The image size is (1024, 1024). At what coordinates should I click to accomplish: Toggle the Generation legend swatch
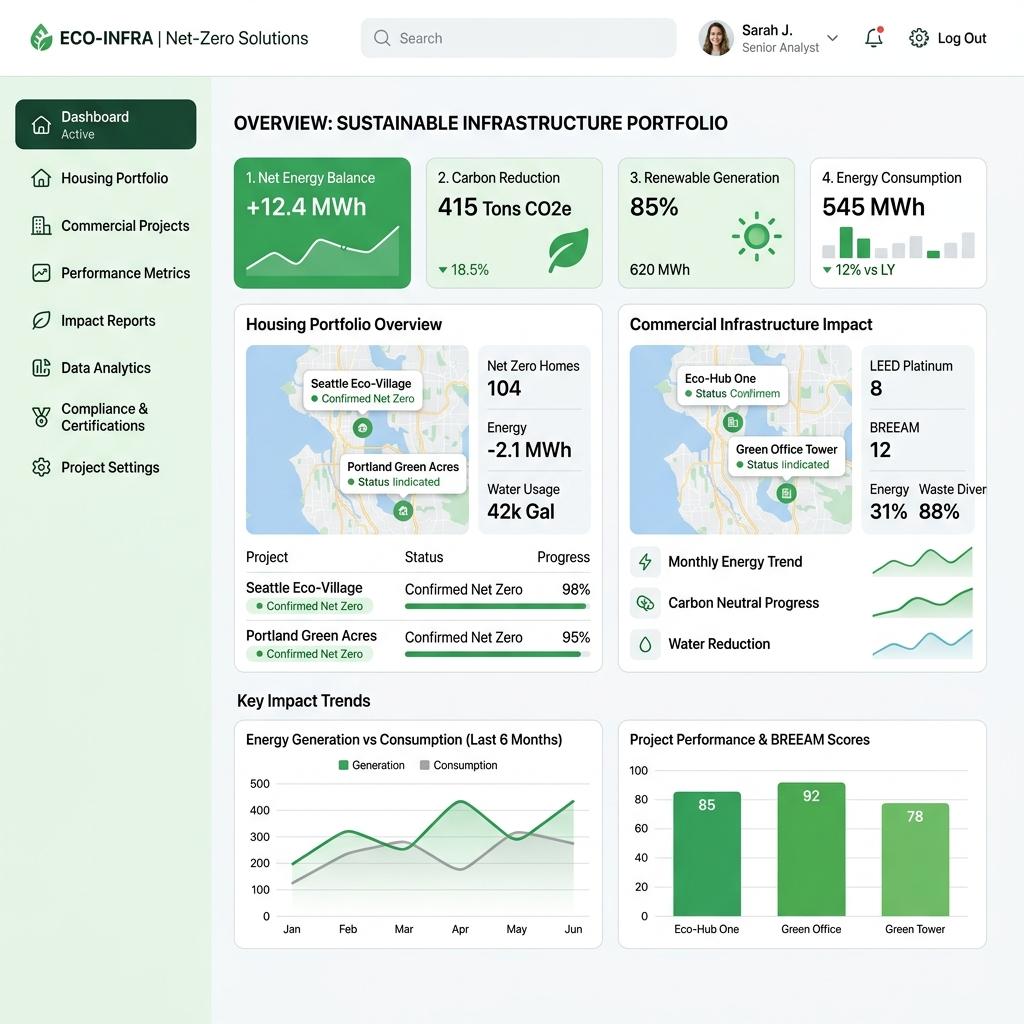(x=344, y=765)
